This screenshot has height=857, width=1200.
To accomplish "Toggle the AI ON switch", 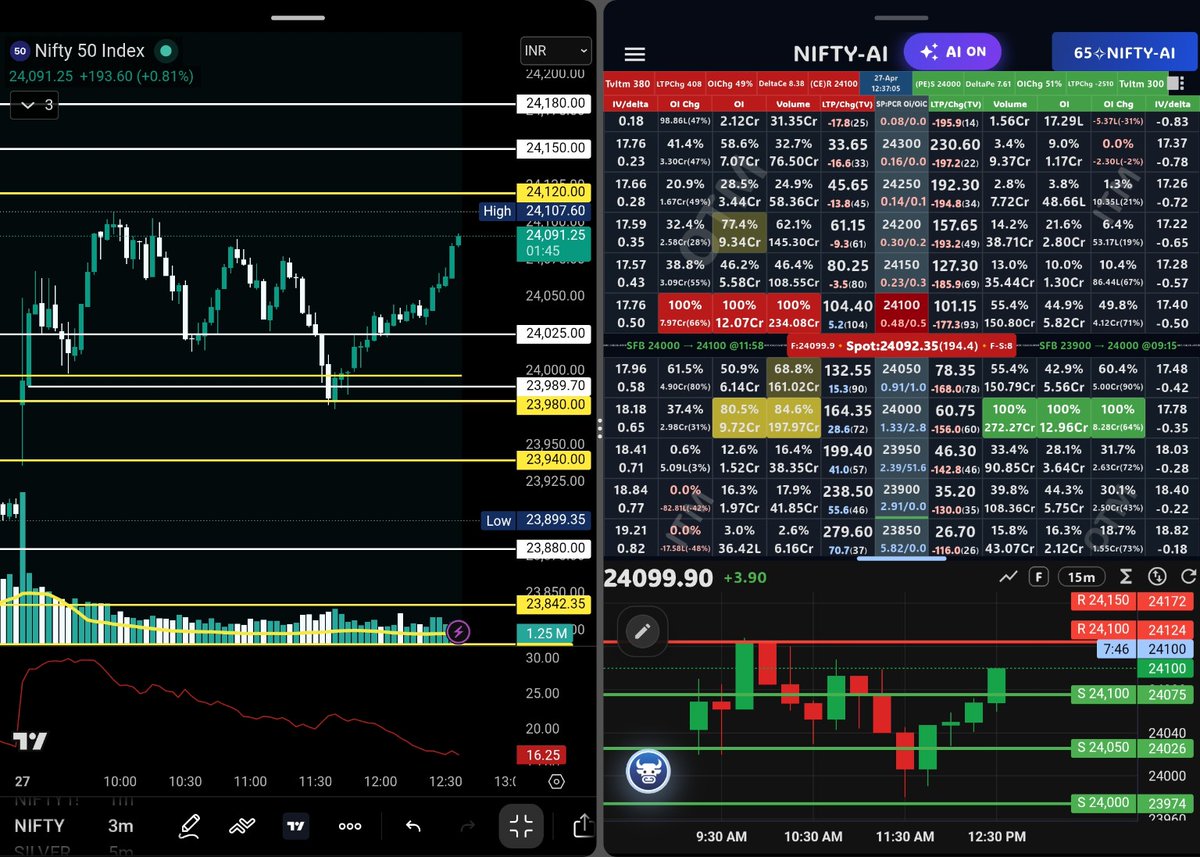I will (952, 52).
